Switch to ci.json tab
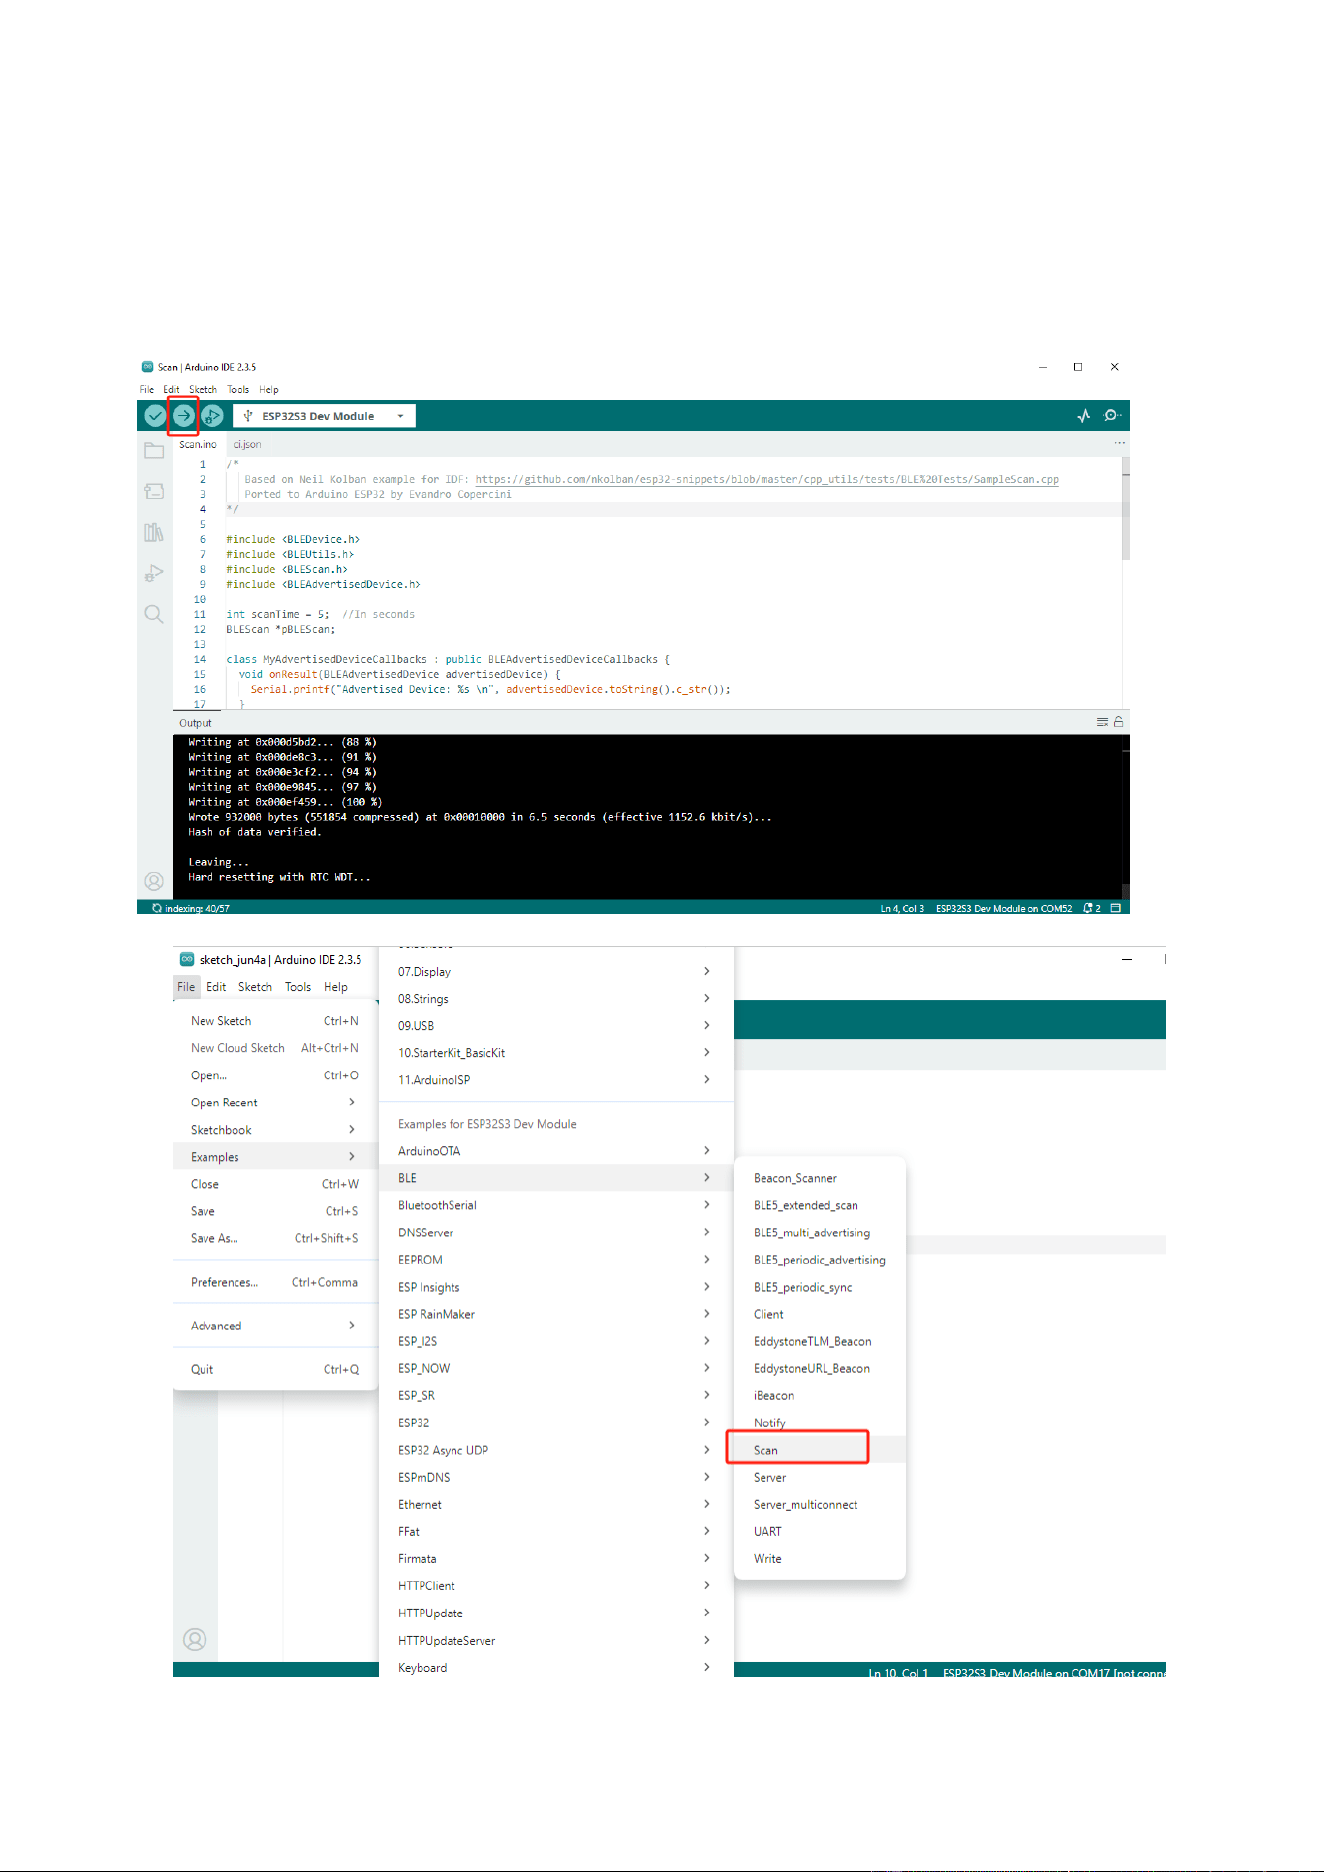1324x1872 pixels. click(x=247, y=444)
